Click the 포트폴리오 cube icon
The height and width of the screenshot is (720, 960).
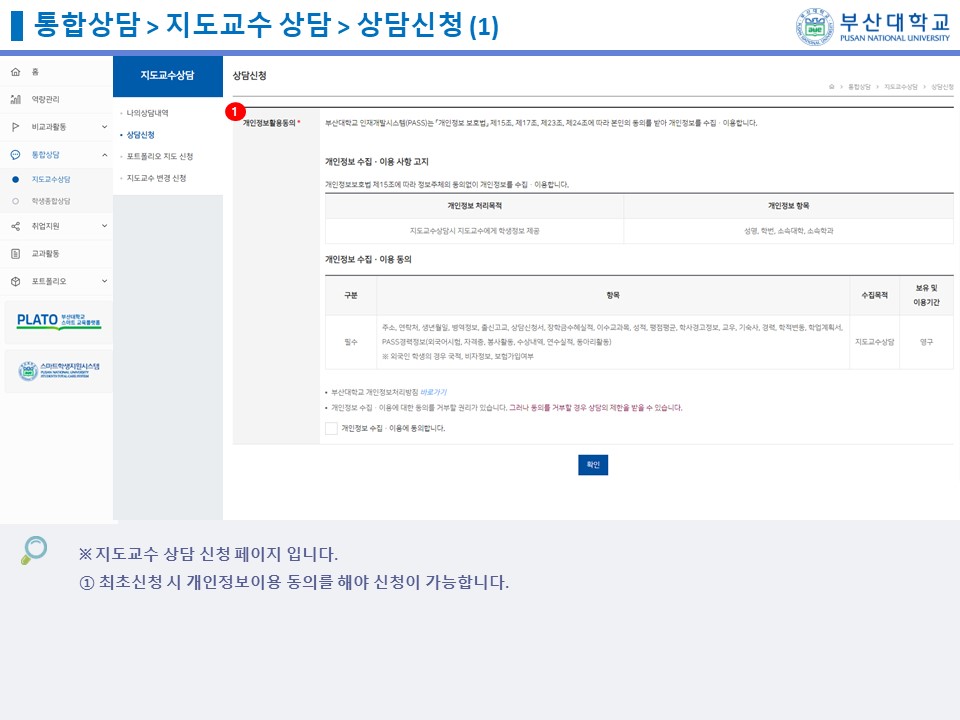pos(15,282)
